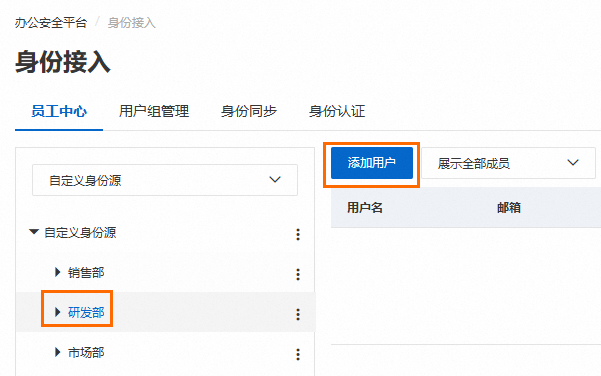Select 销售部 in the department tree
Screen dimensions: 601x376
coord(86,273)
